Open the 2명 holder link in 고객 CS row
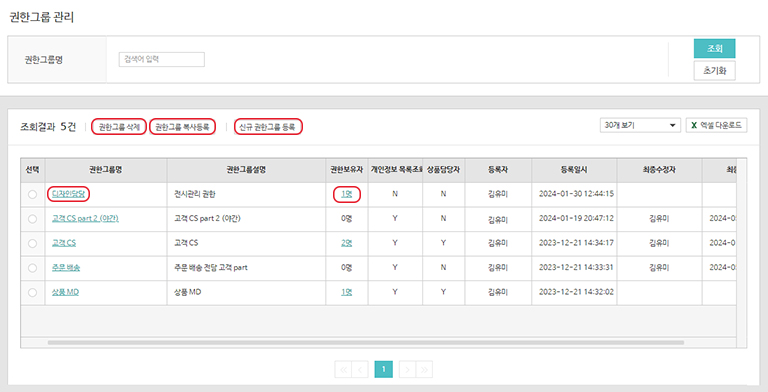 pyautogui.click(x=346, y=243)
